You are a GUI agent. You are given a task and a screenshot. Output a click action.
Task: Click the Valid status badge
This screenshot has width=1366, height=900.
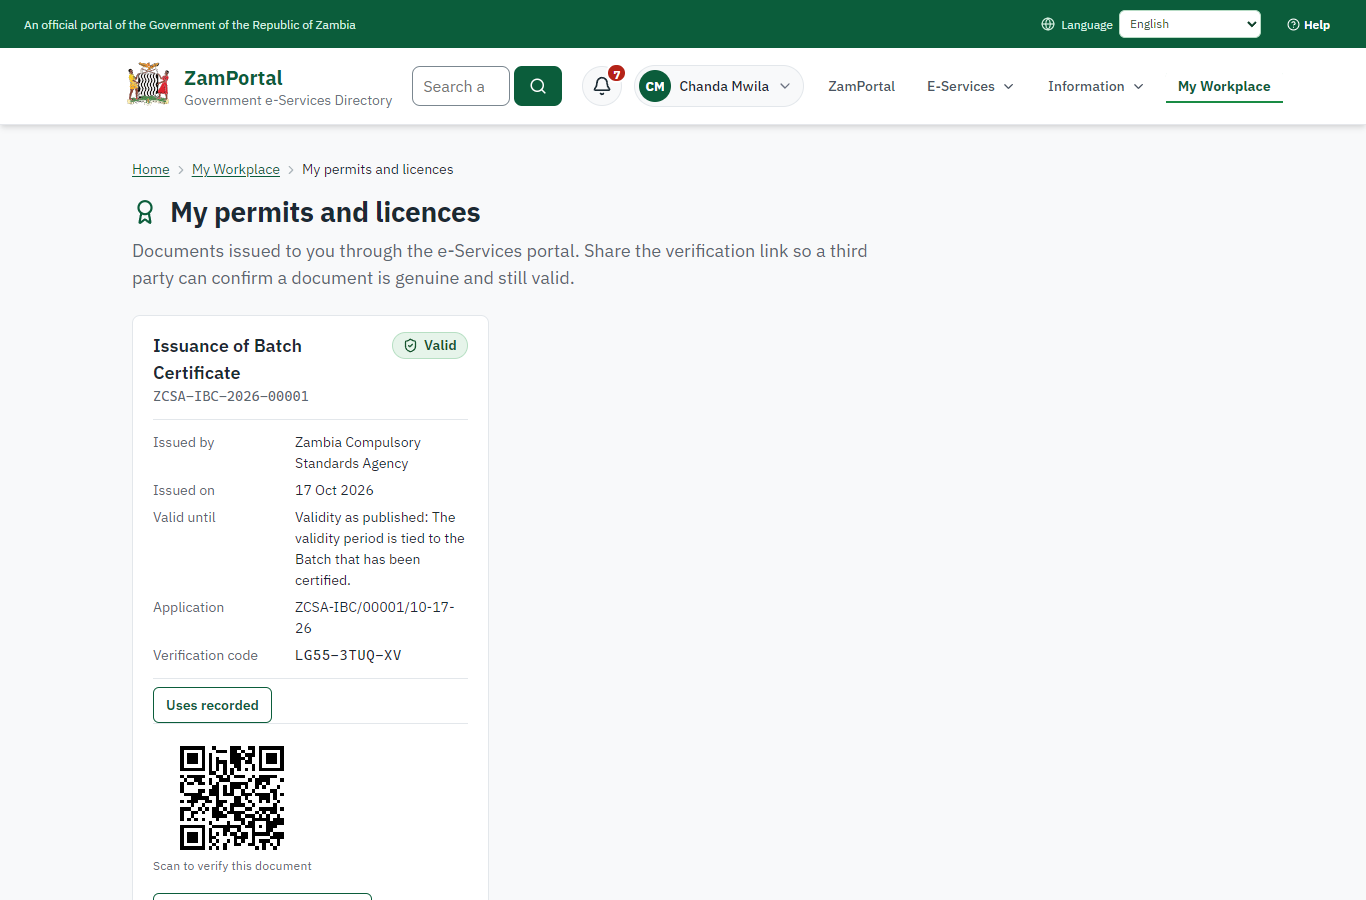pyautogui.click(x=430, y=345)
